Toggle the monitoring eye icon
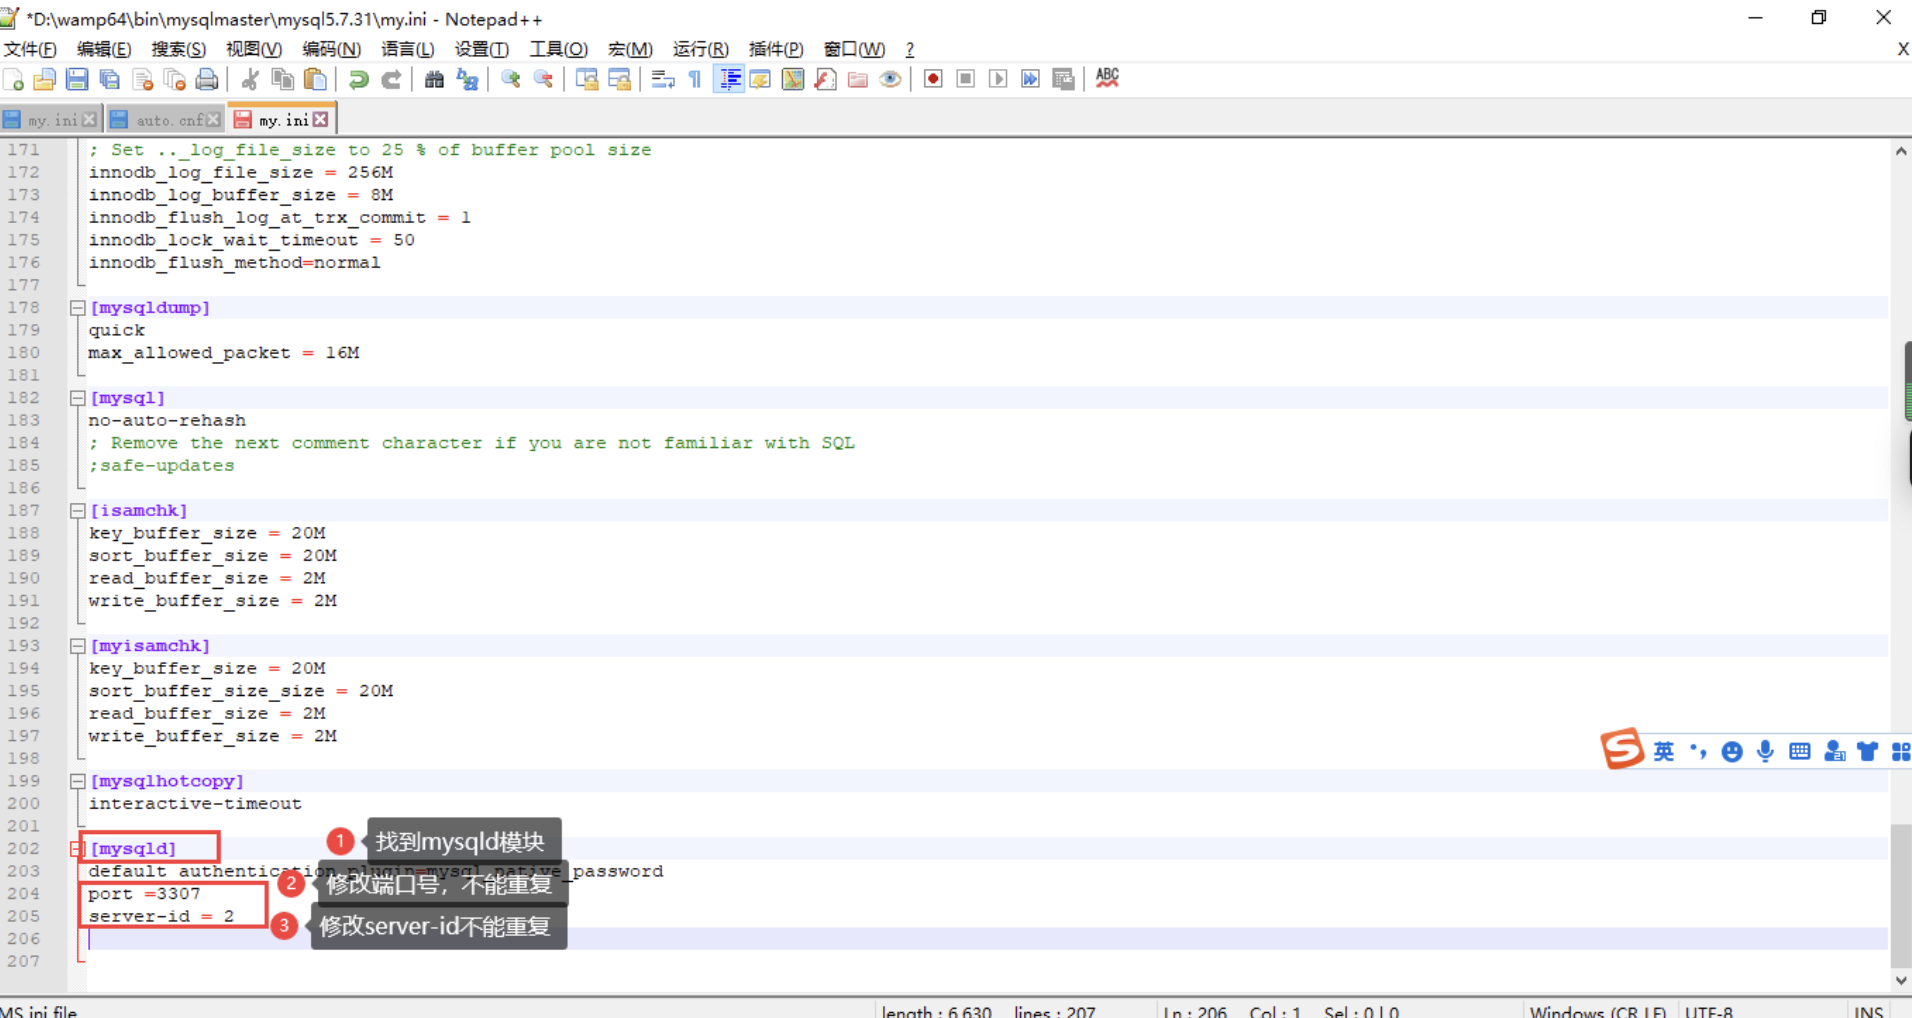1912x1018 pixels. pos(890,79)
